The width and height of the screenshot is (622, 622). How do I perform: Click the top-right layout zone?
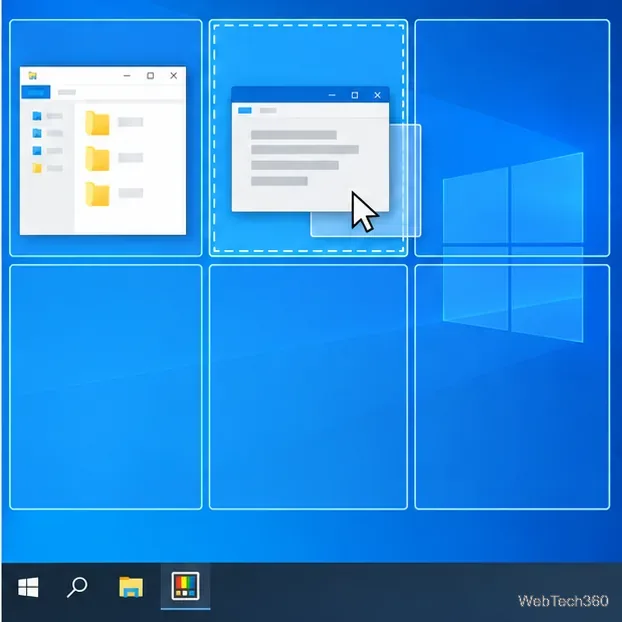coord(512,138)
